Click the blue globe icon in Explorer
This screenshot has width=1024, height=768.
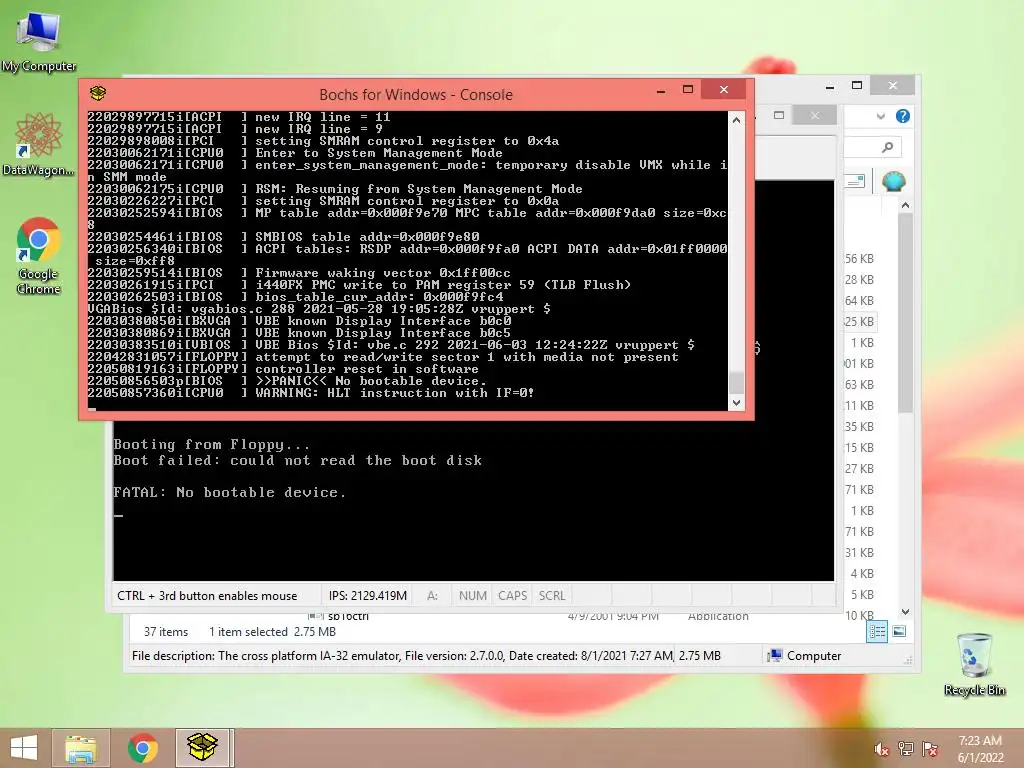[893, 181]
